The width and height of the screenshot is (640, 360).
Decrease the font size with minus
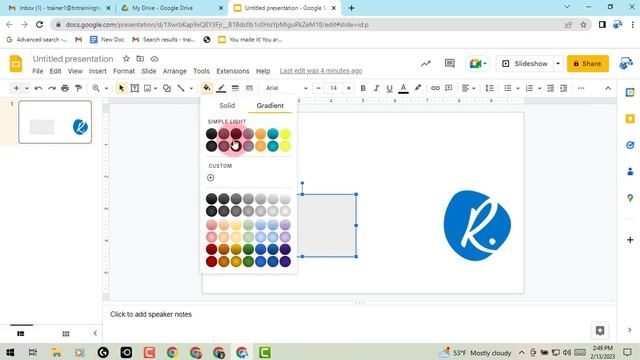click(318, 88)
